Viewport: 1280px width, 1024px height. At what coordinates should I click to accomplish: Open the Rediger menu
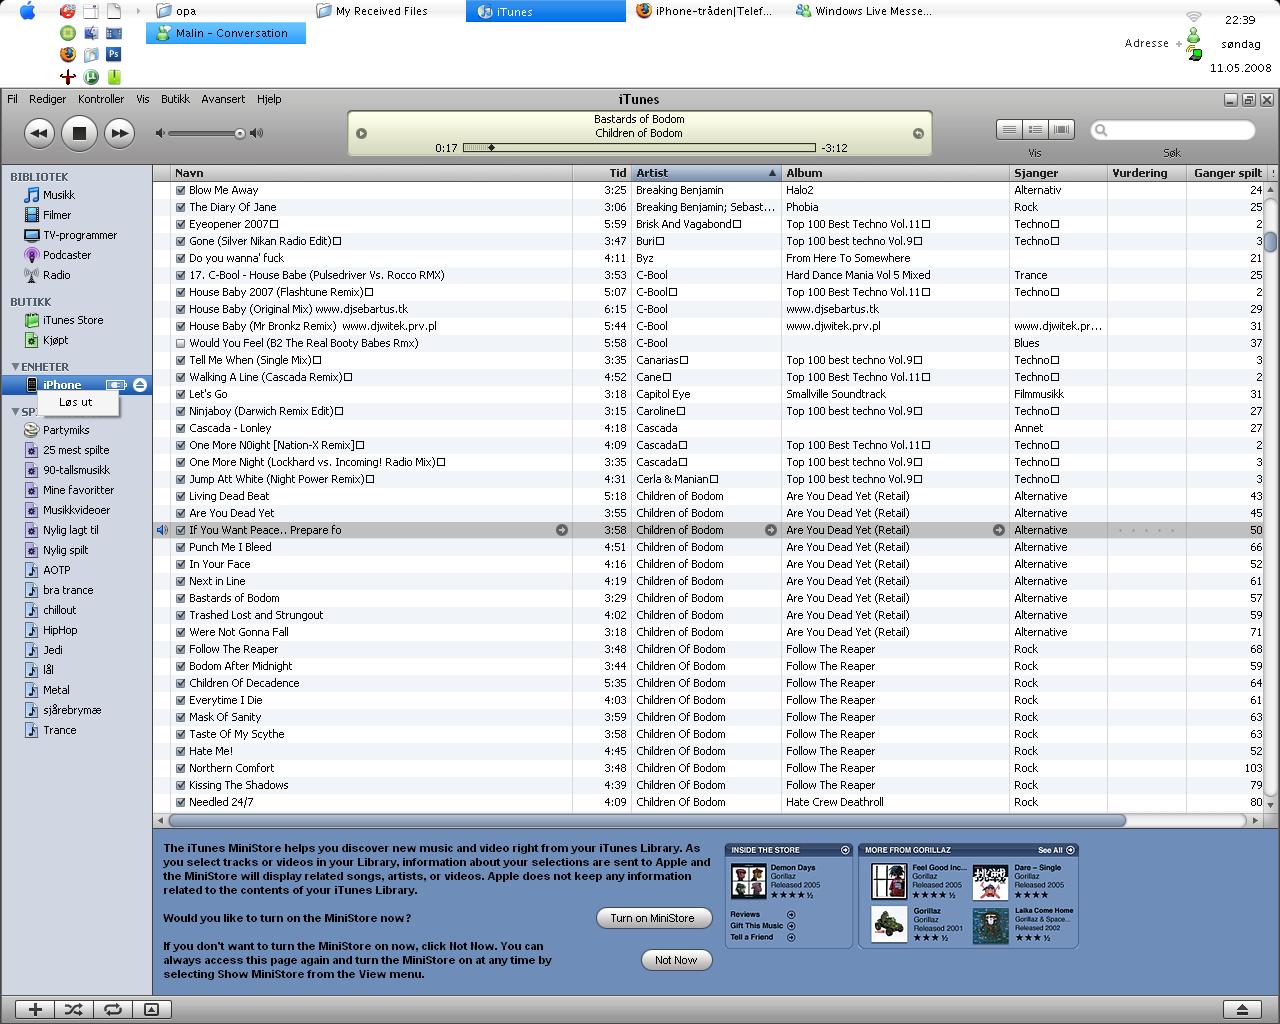tap(47, 99)
